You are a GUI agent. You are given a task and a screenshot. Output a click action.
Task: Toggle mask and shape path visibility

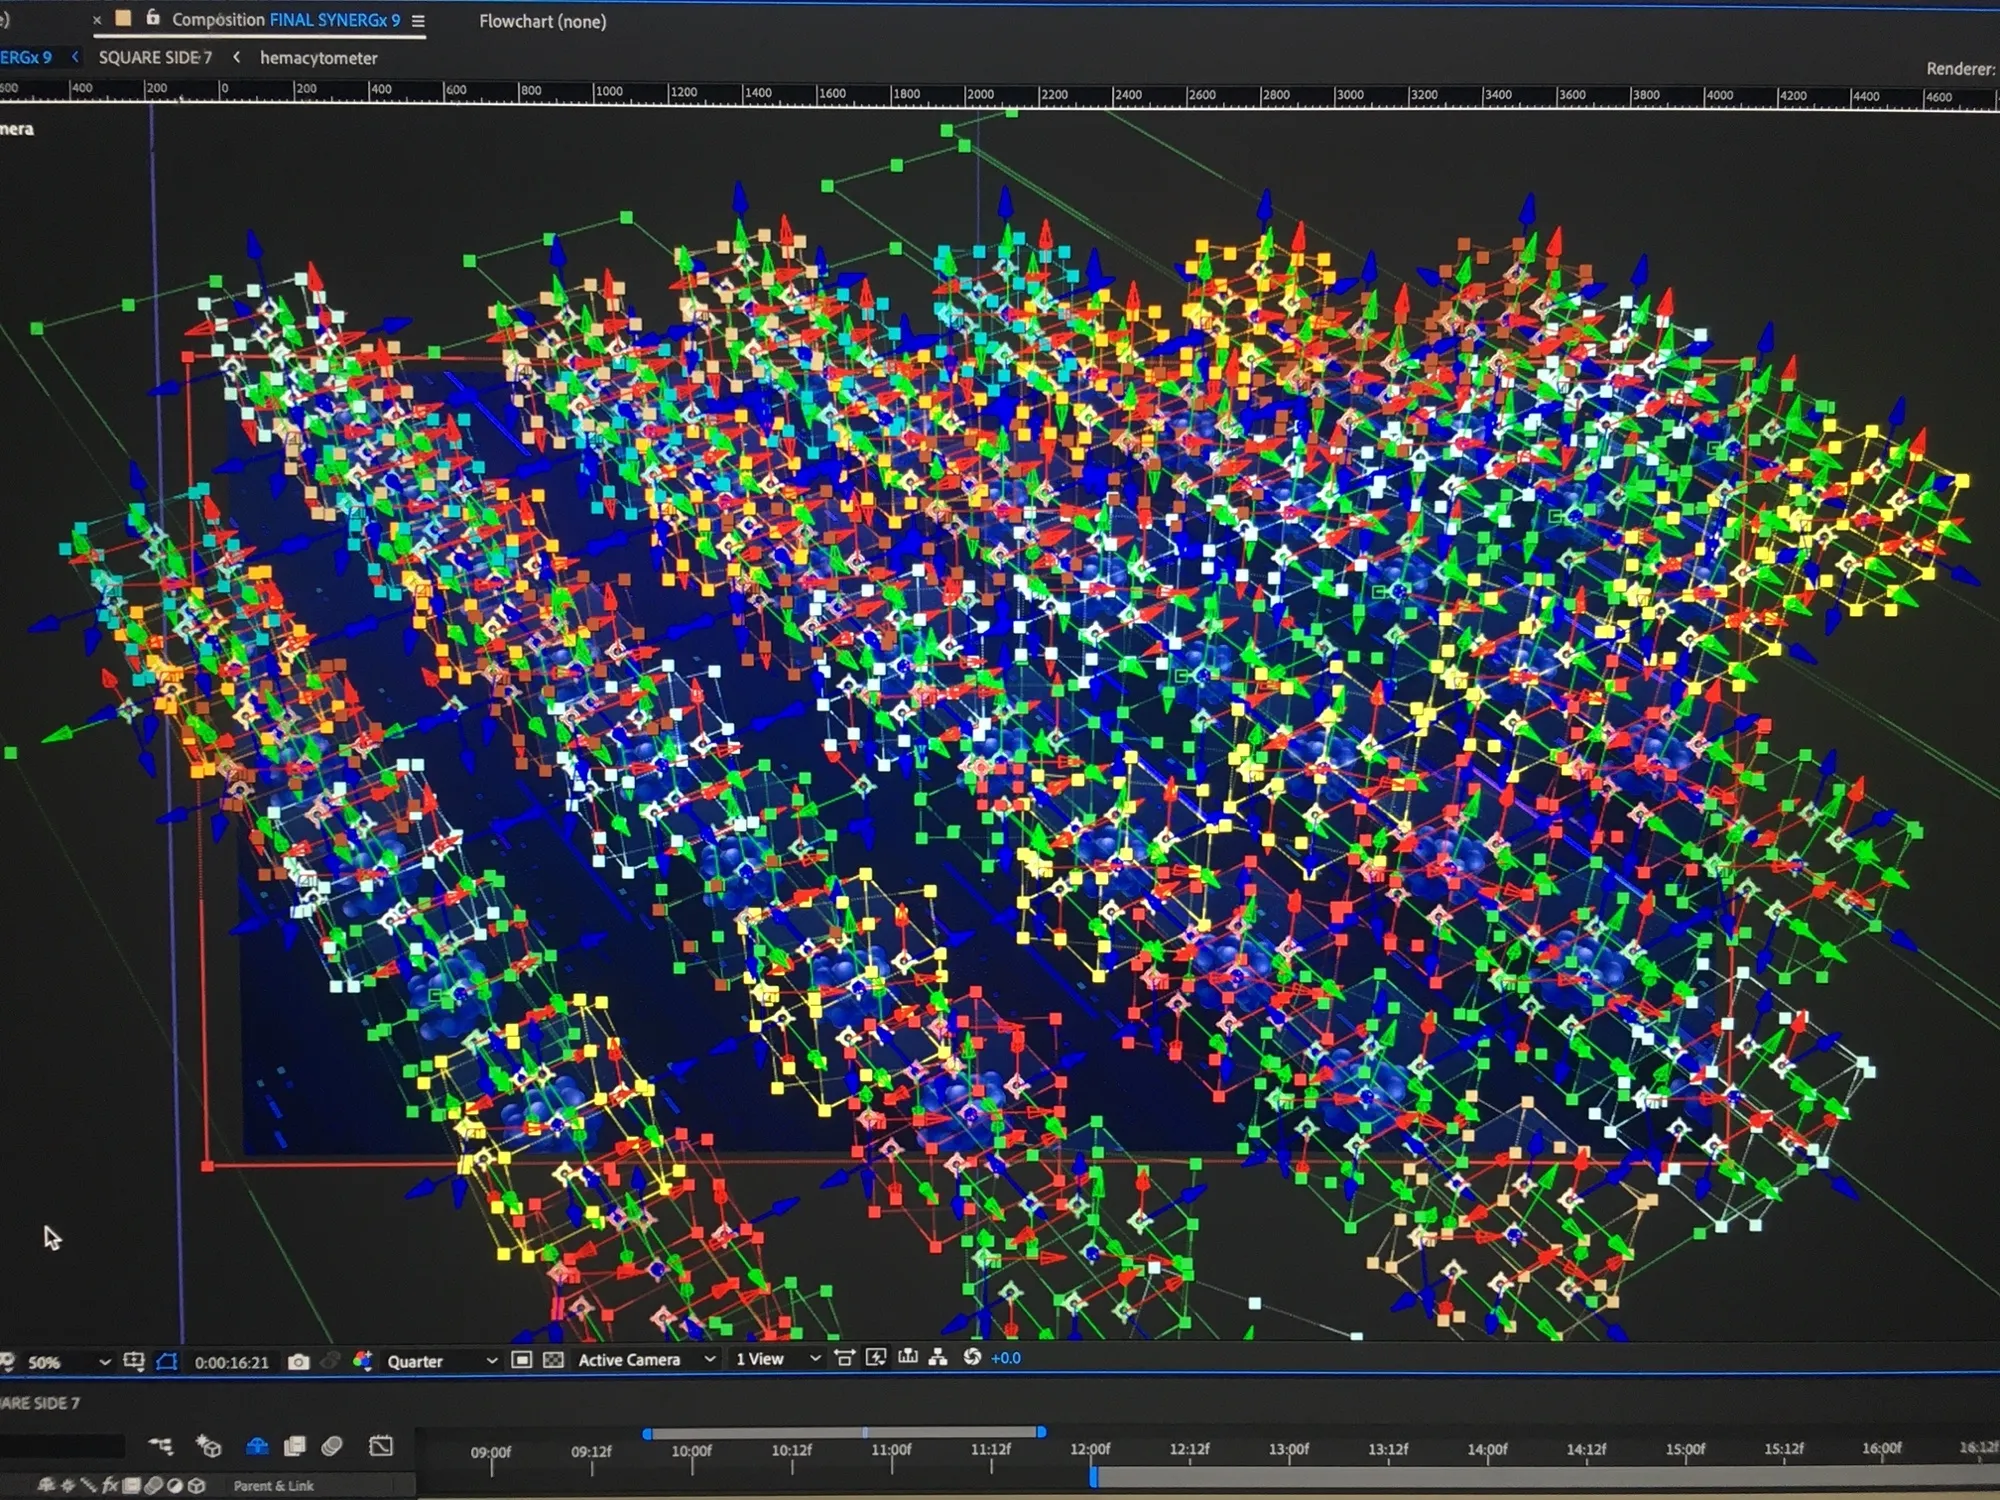[x=167, y=1361]
